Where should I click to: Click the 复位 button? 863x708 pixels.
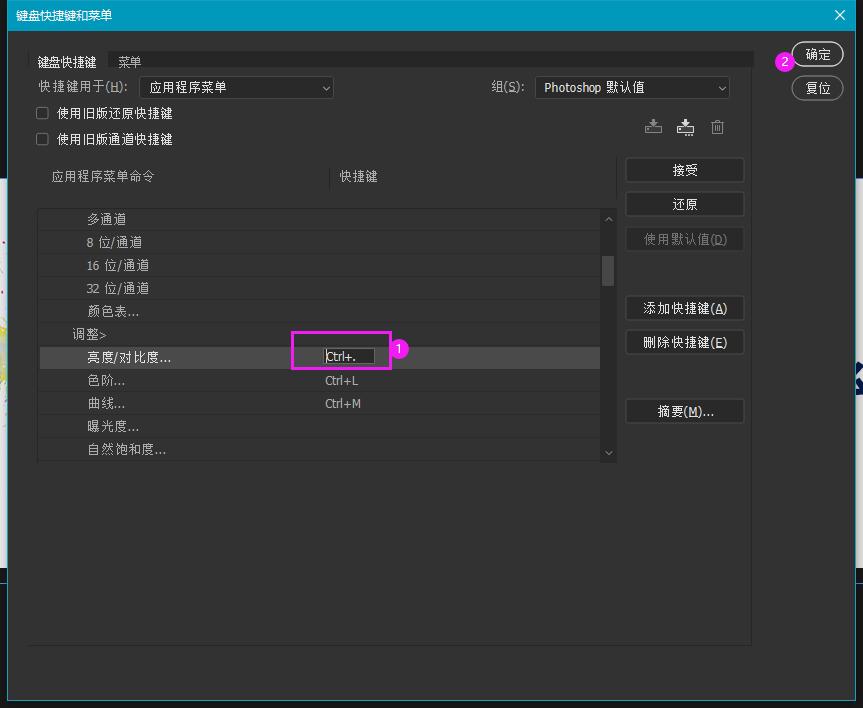818,88
